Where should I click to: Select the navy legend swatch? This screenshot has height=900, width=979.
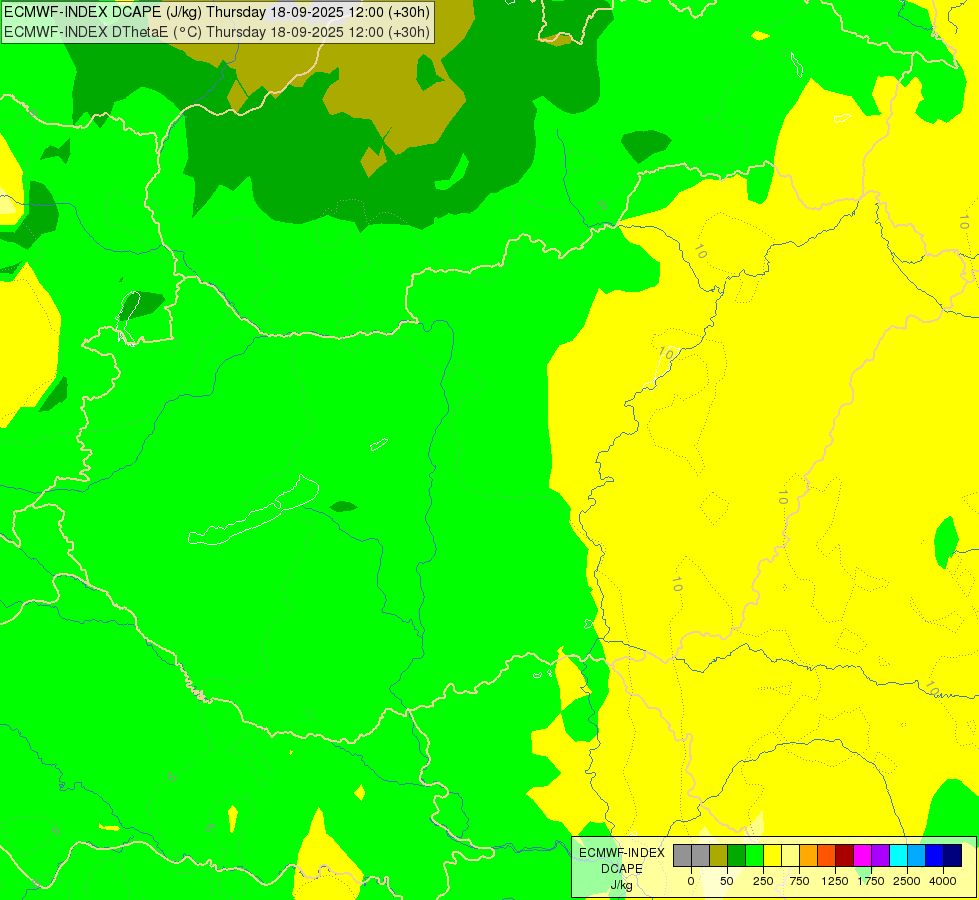[952, 855]
